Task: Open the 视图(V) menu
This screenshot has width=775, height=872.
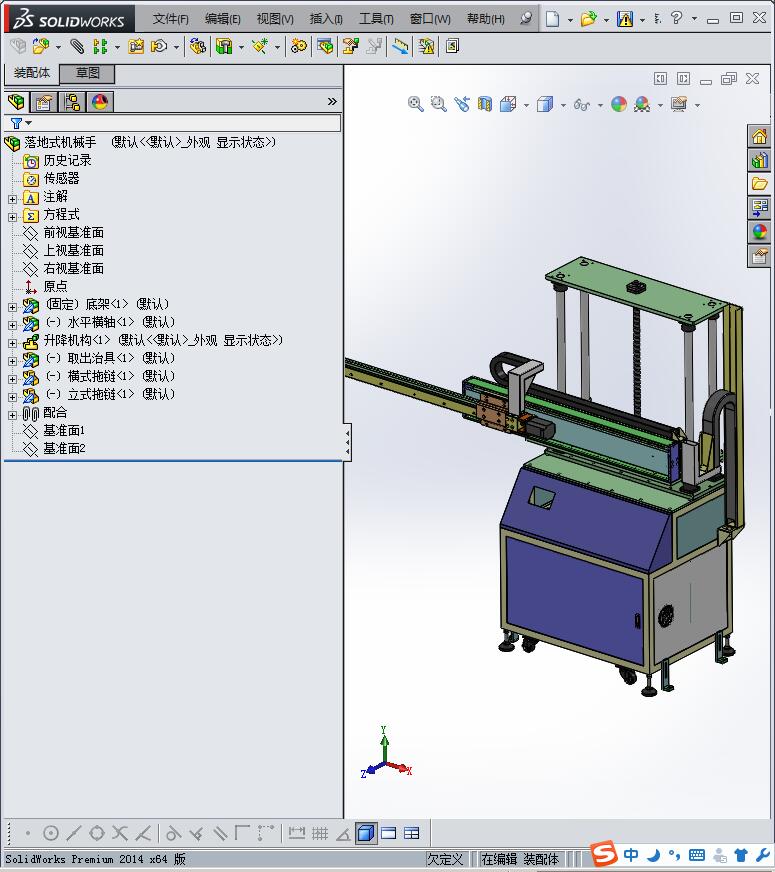Action: (x=275, y=19)
